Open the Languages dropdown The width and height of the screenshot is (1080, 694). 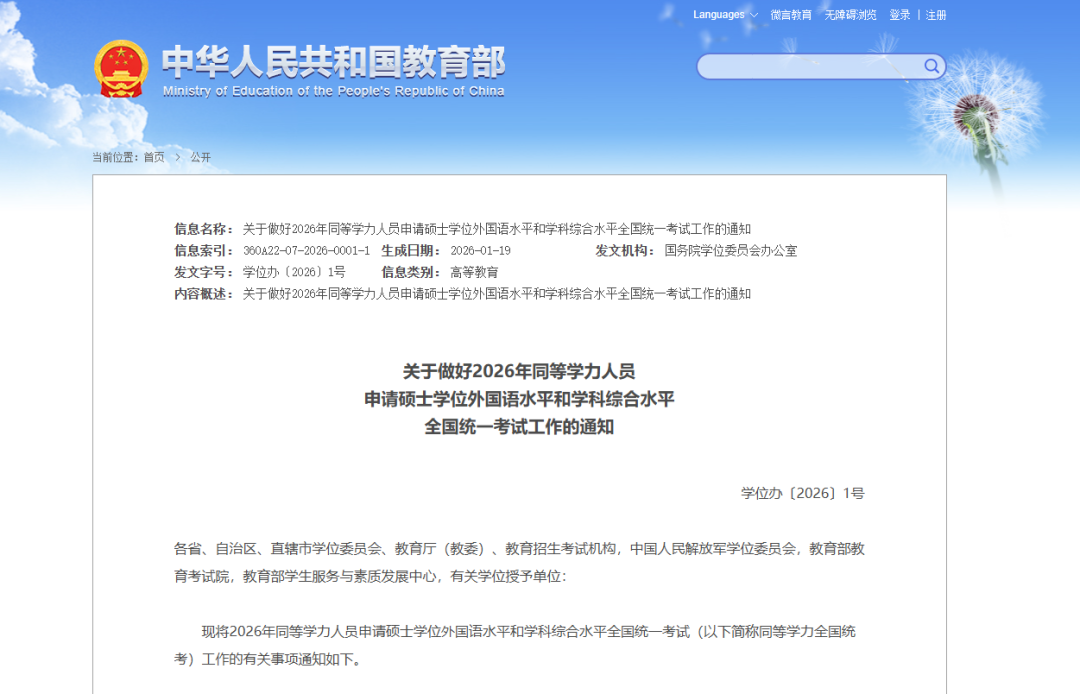coord(725,14)
